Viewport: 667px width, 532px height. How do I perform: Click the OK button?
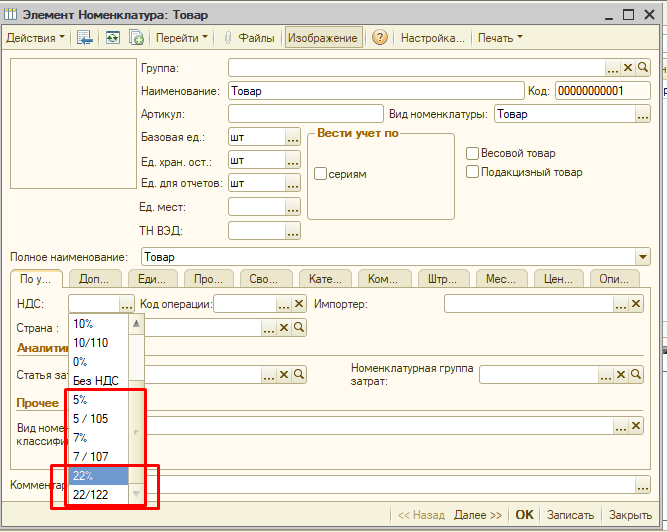click(524, 515)
